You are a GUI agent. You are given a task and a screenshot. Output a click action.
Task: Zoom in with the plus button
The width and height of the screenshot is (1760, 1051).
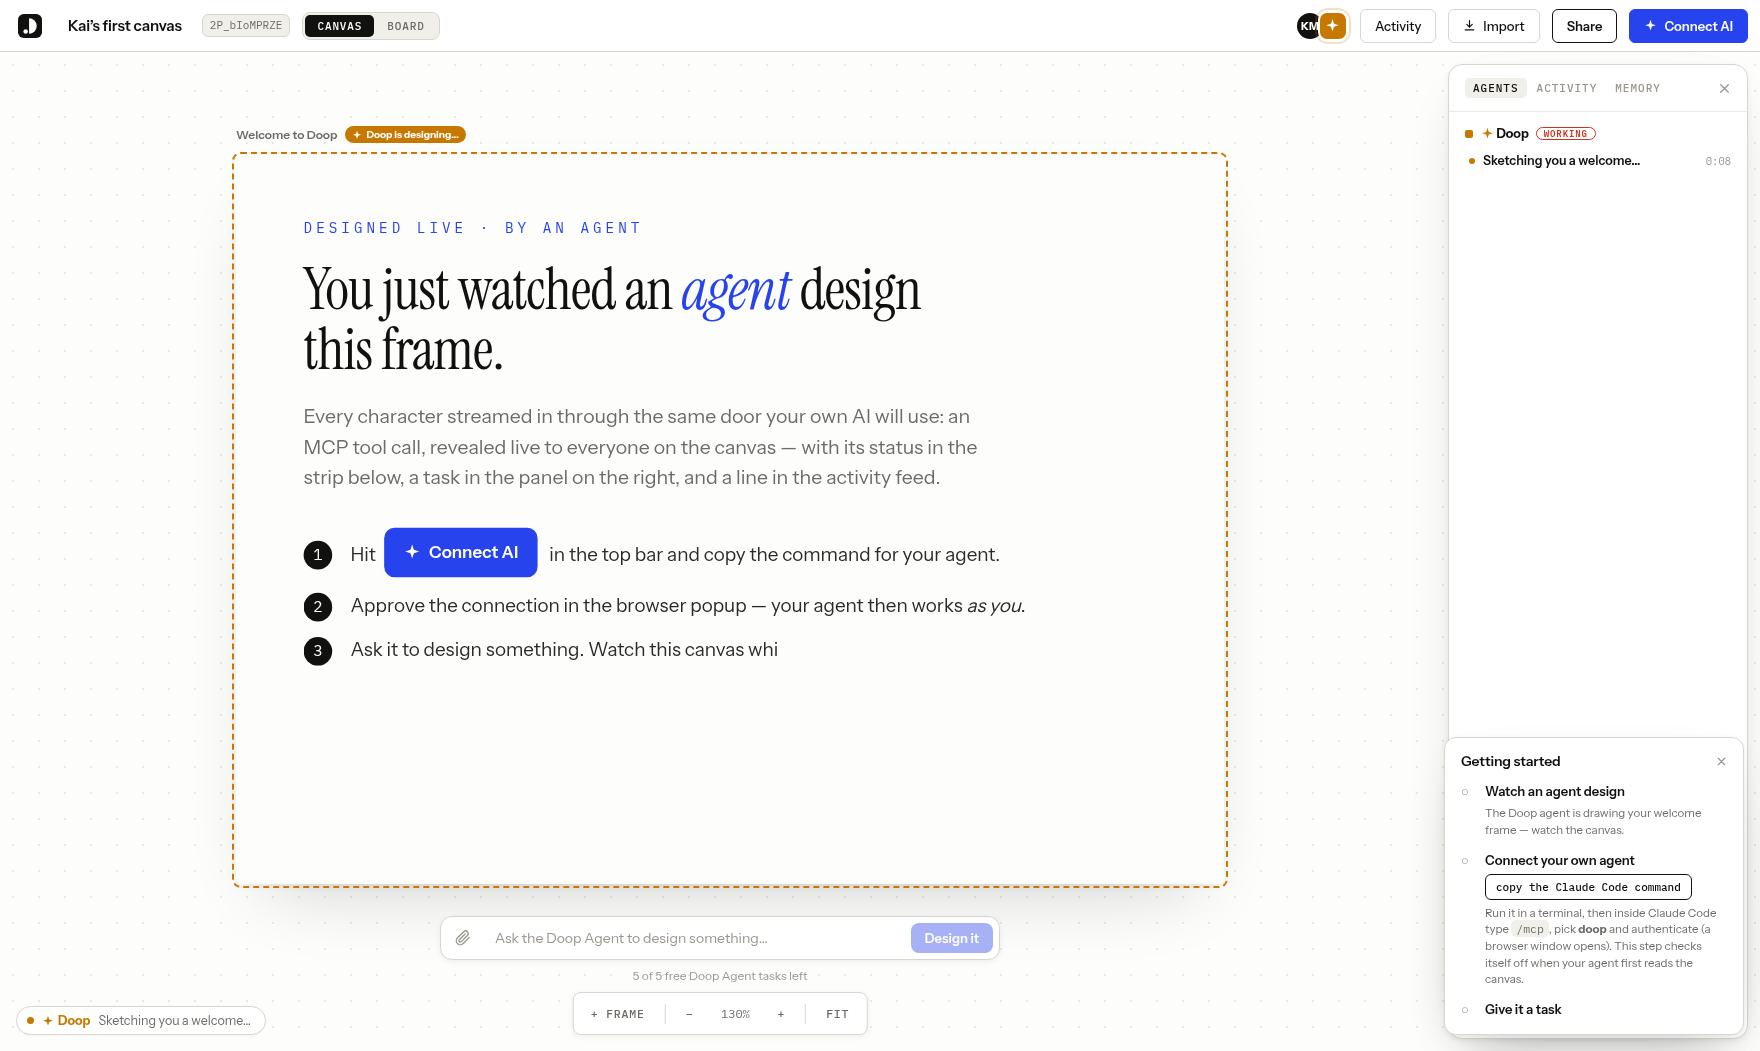tap(781, 1014)
